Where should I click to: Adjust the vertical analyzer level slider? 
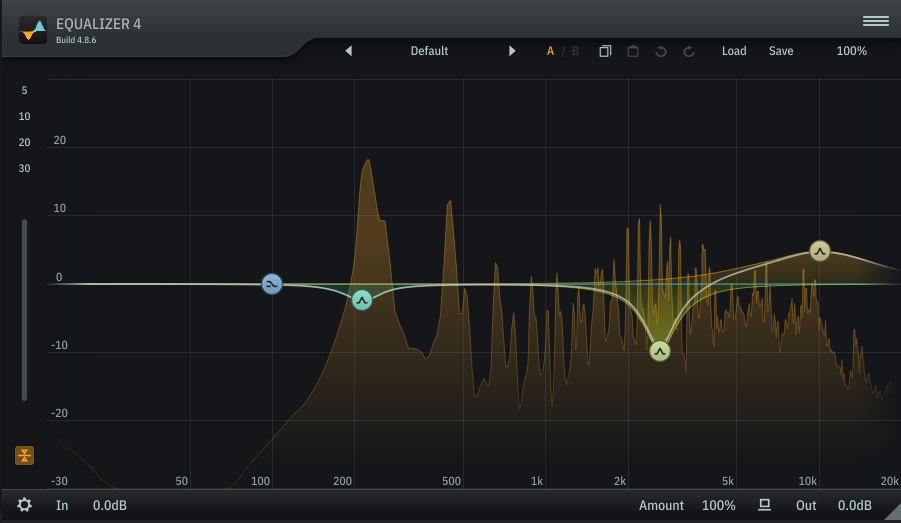coord(24,310)
